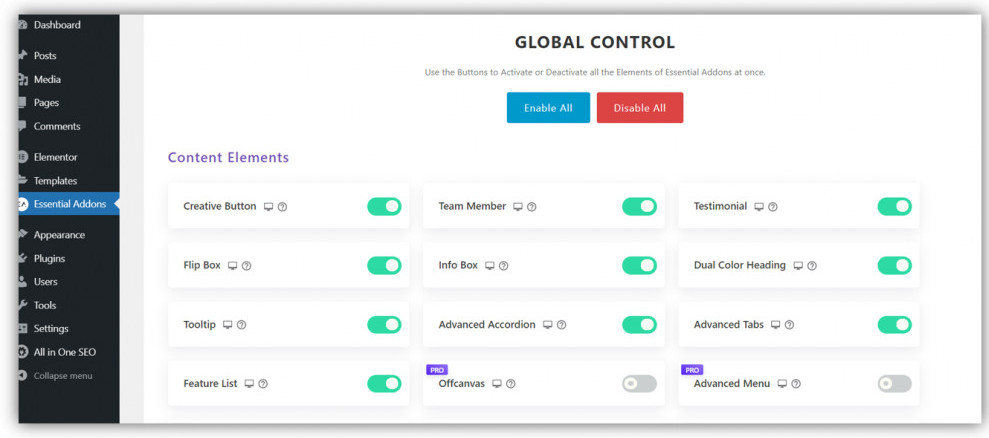Disable the Advanced Accordion switch

tap(640, 325)
